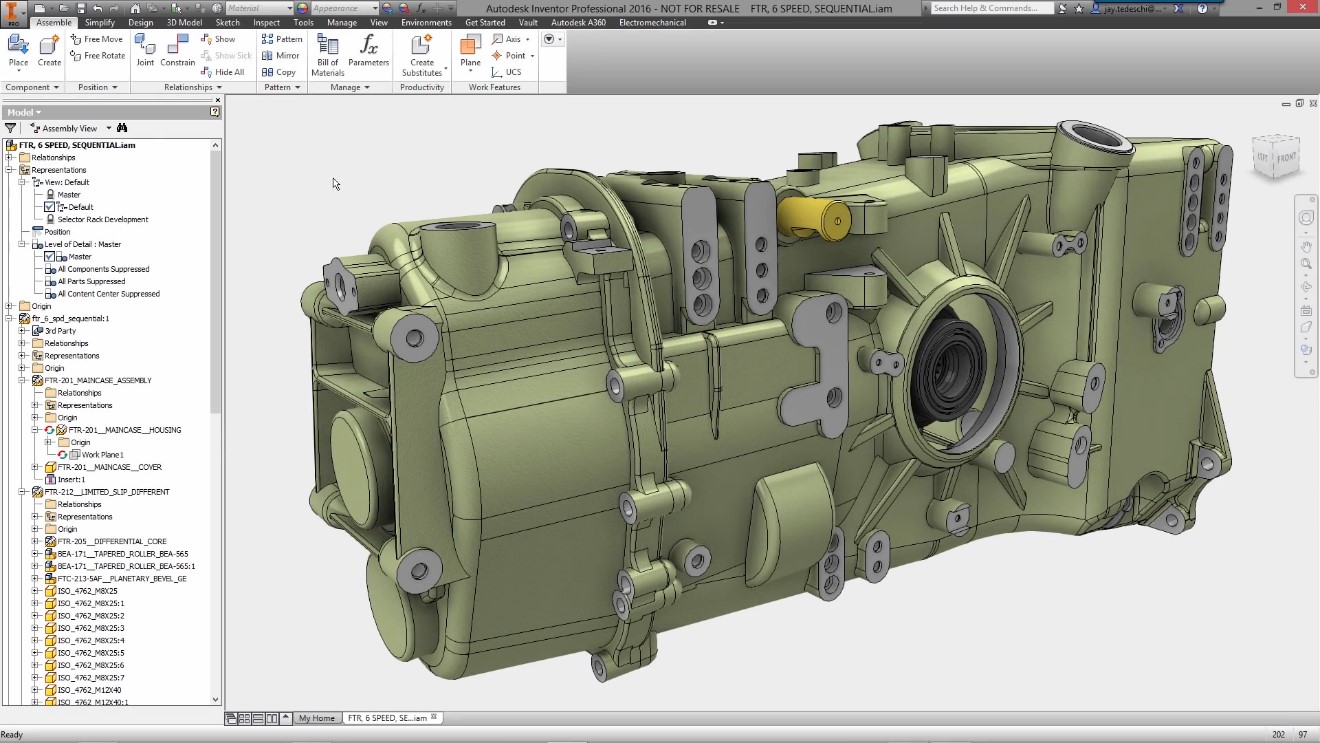This screenshot has height=743, width=1320.
Task: Select the Place component tool
Action: tap(18, 51)
